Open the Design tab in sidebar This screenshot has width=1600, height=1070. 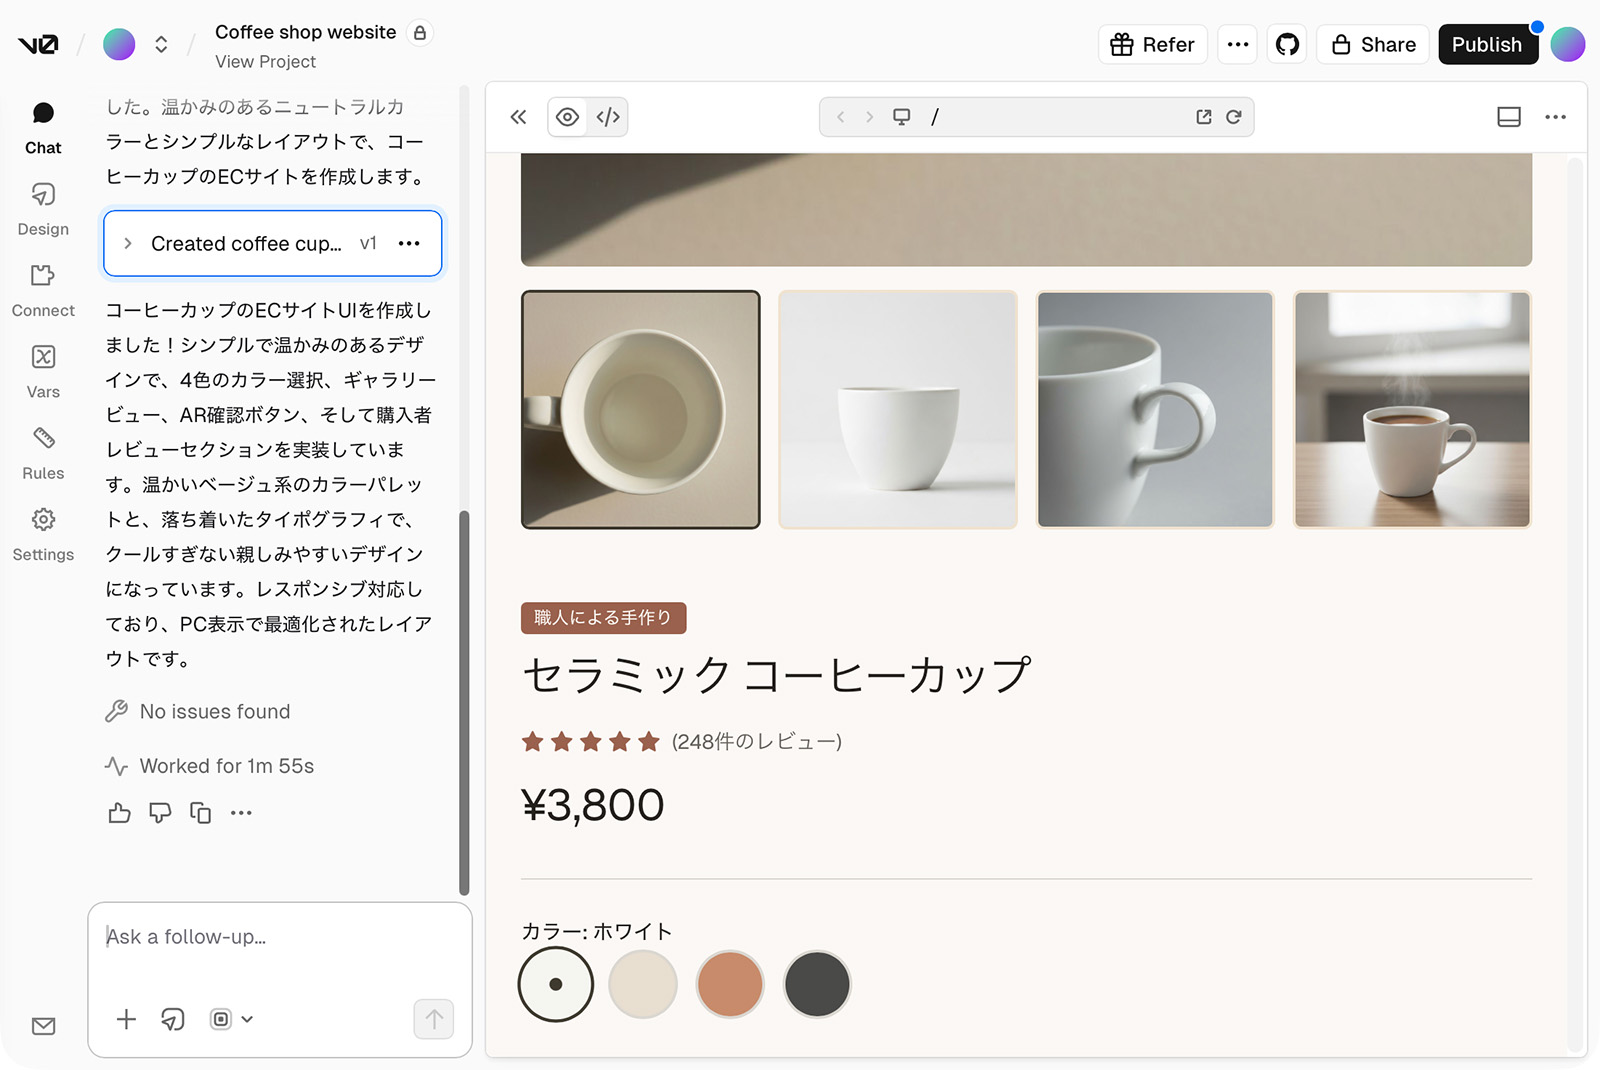[x=43, y=208]
